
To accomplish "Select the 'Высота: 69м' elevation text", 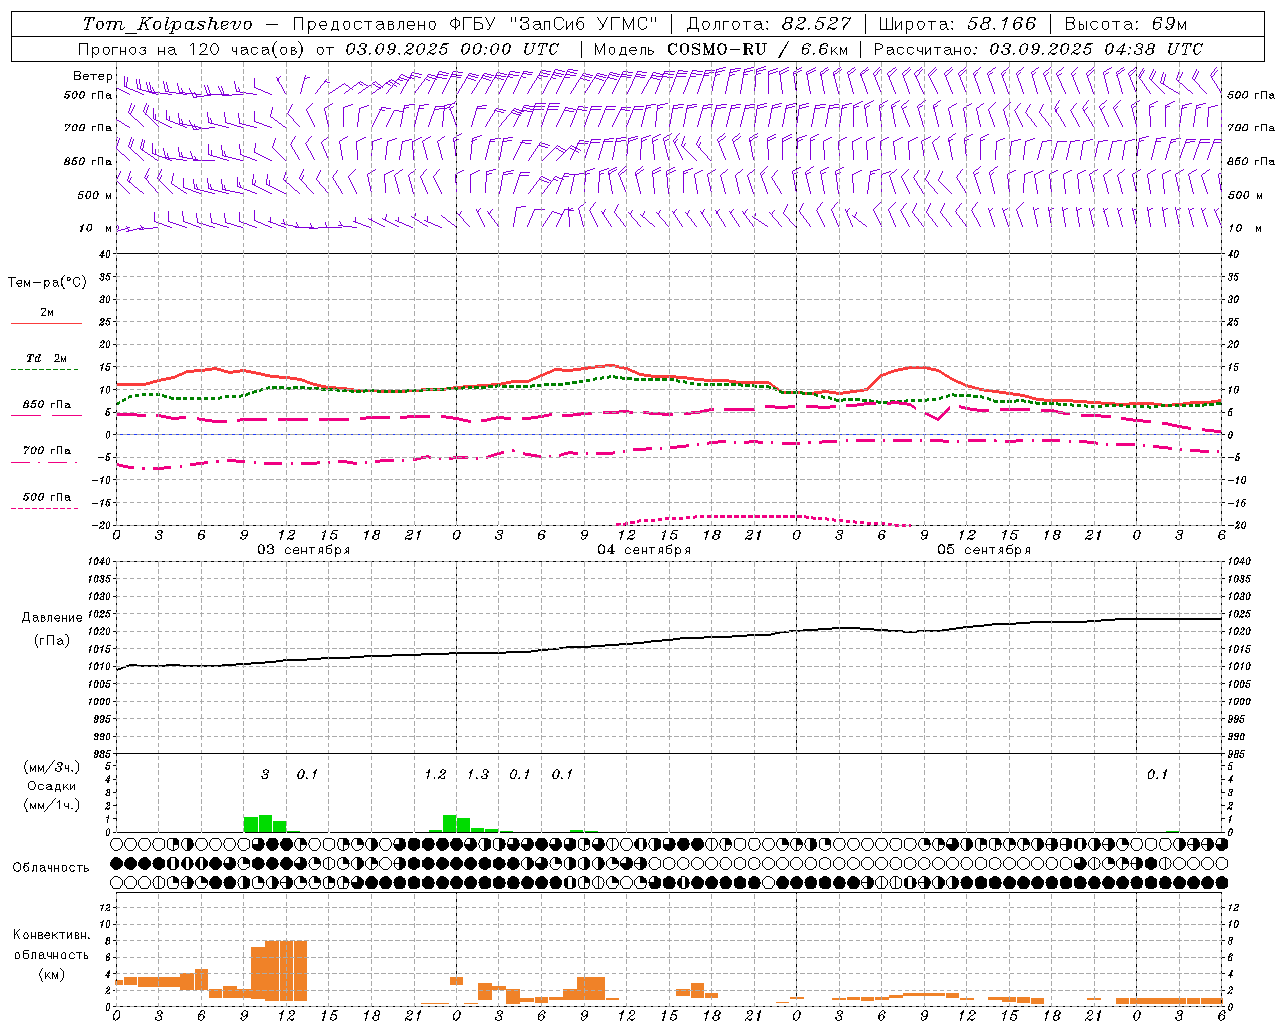I will coord(1125,24).
